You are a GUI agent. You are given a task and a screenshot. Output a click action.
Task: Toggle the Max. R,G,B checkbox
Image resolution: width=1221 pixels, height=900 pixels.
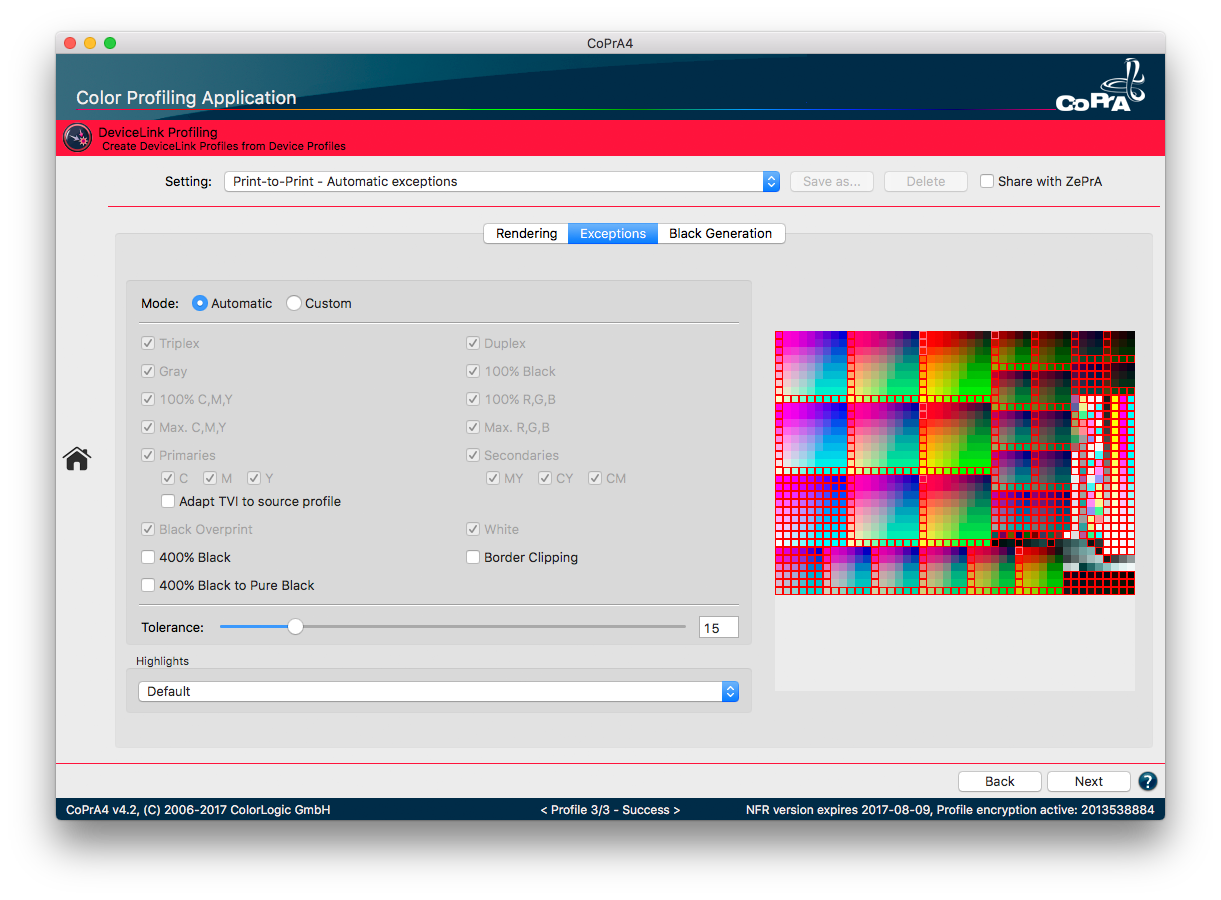(x=473, y=427)
